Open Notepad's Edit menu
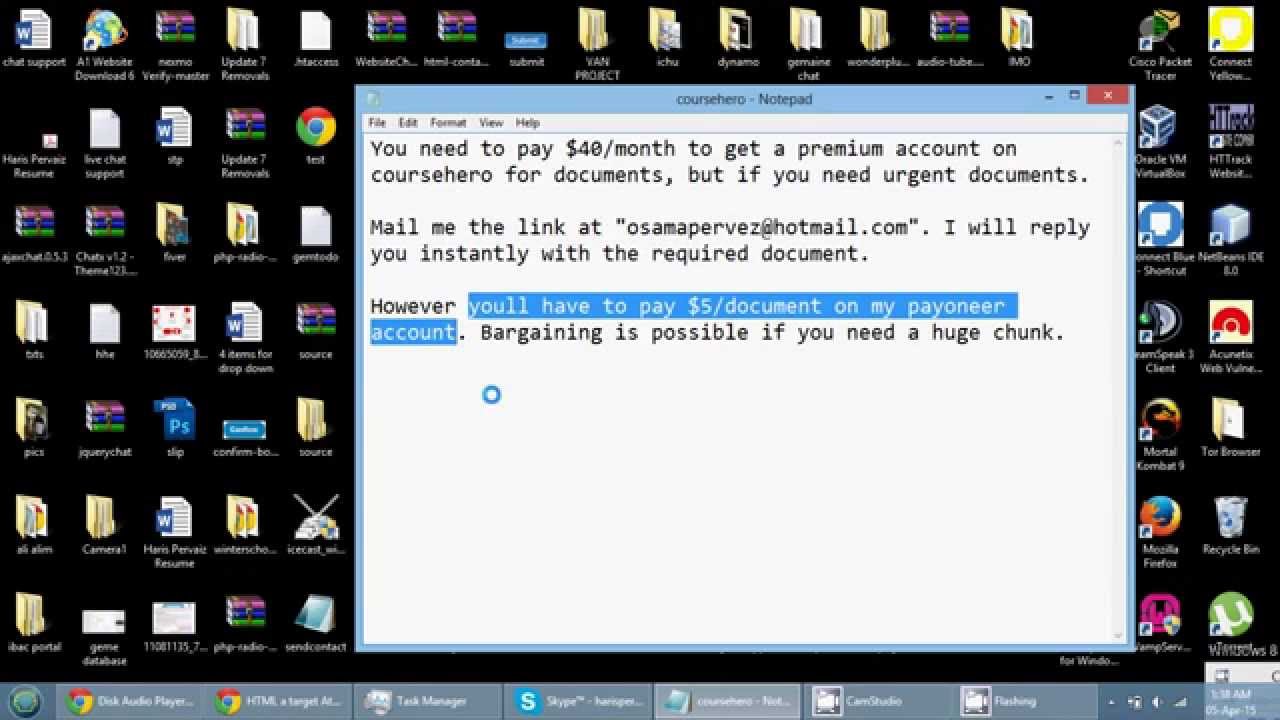Viewport: 1280px width, 720px height. (x=408, y=122)
